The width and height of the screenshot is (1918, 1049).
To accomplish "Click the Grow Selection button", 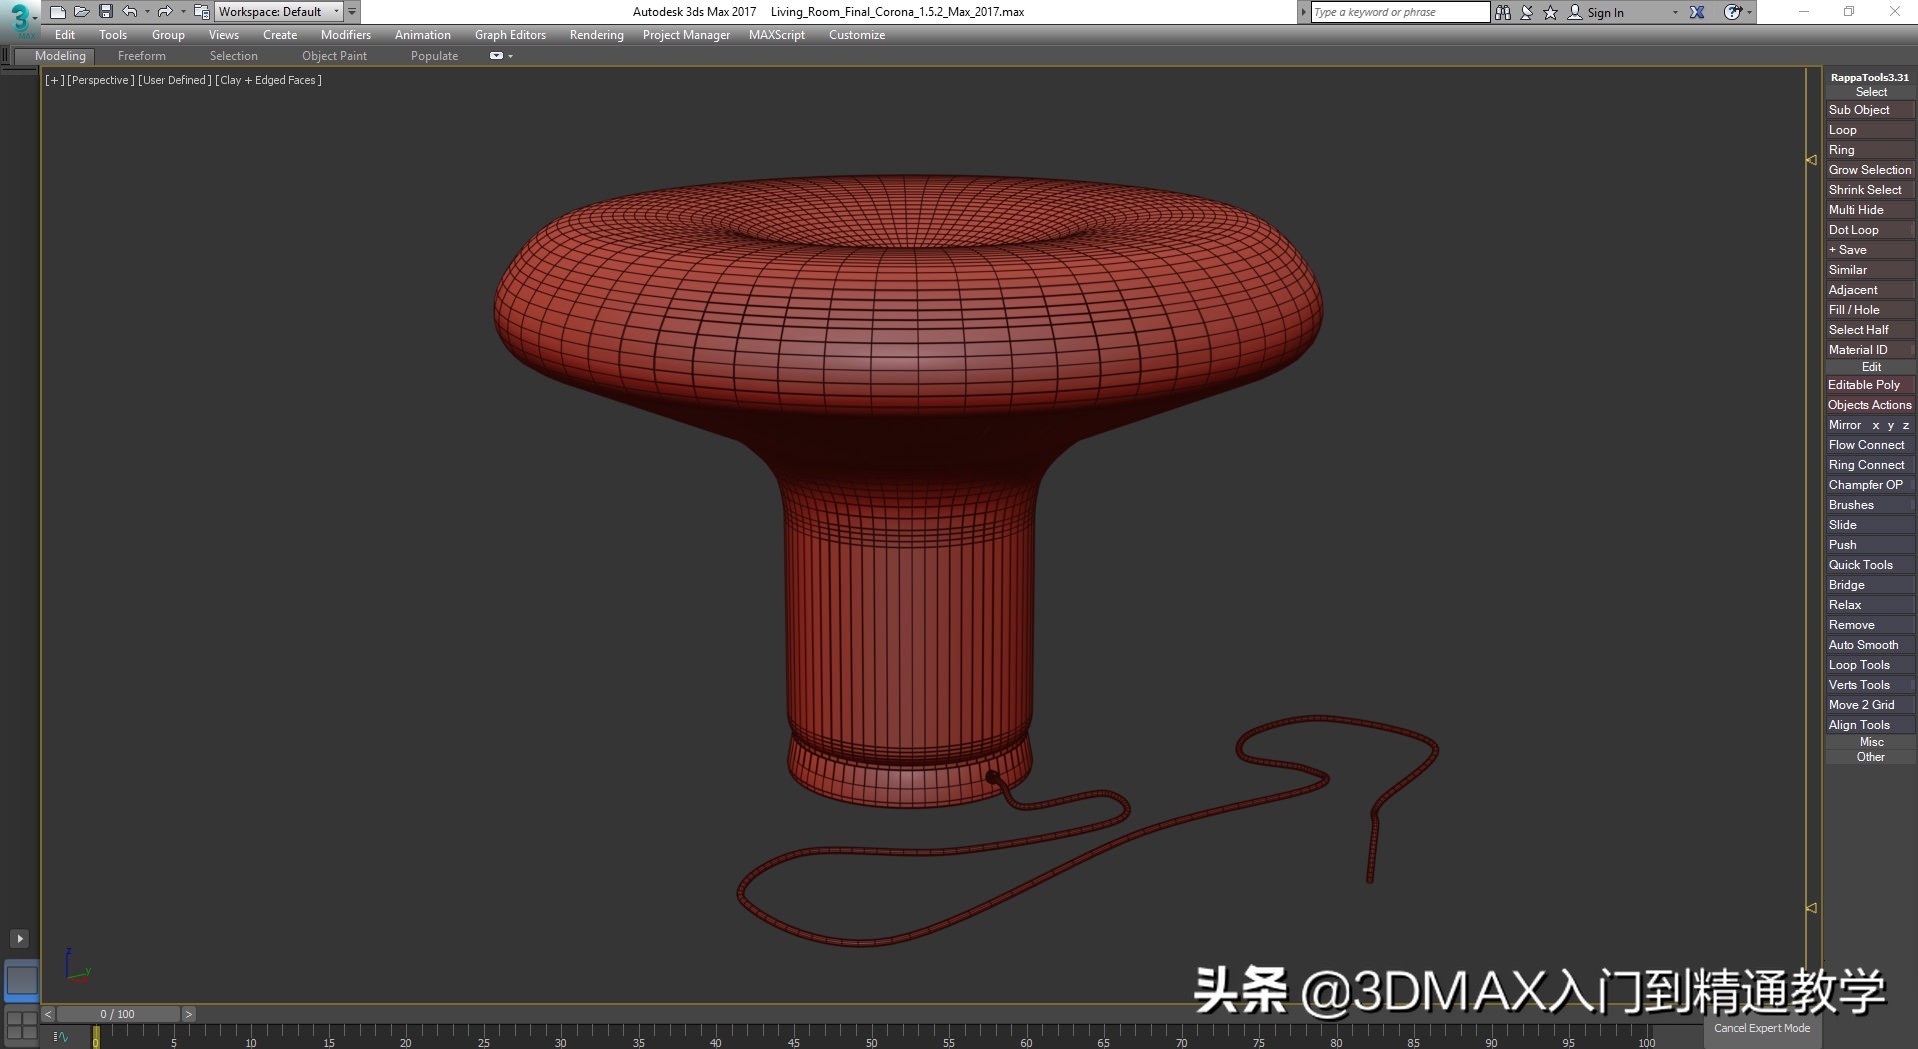I will point(1869,170).
